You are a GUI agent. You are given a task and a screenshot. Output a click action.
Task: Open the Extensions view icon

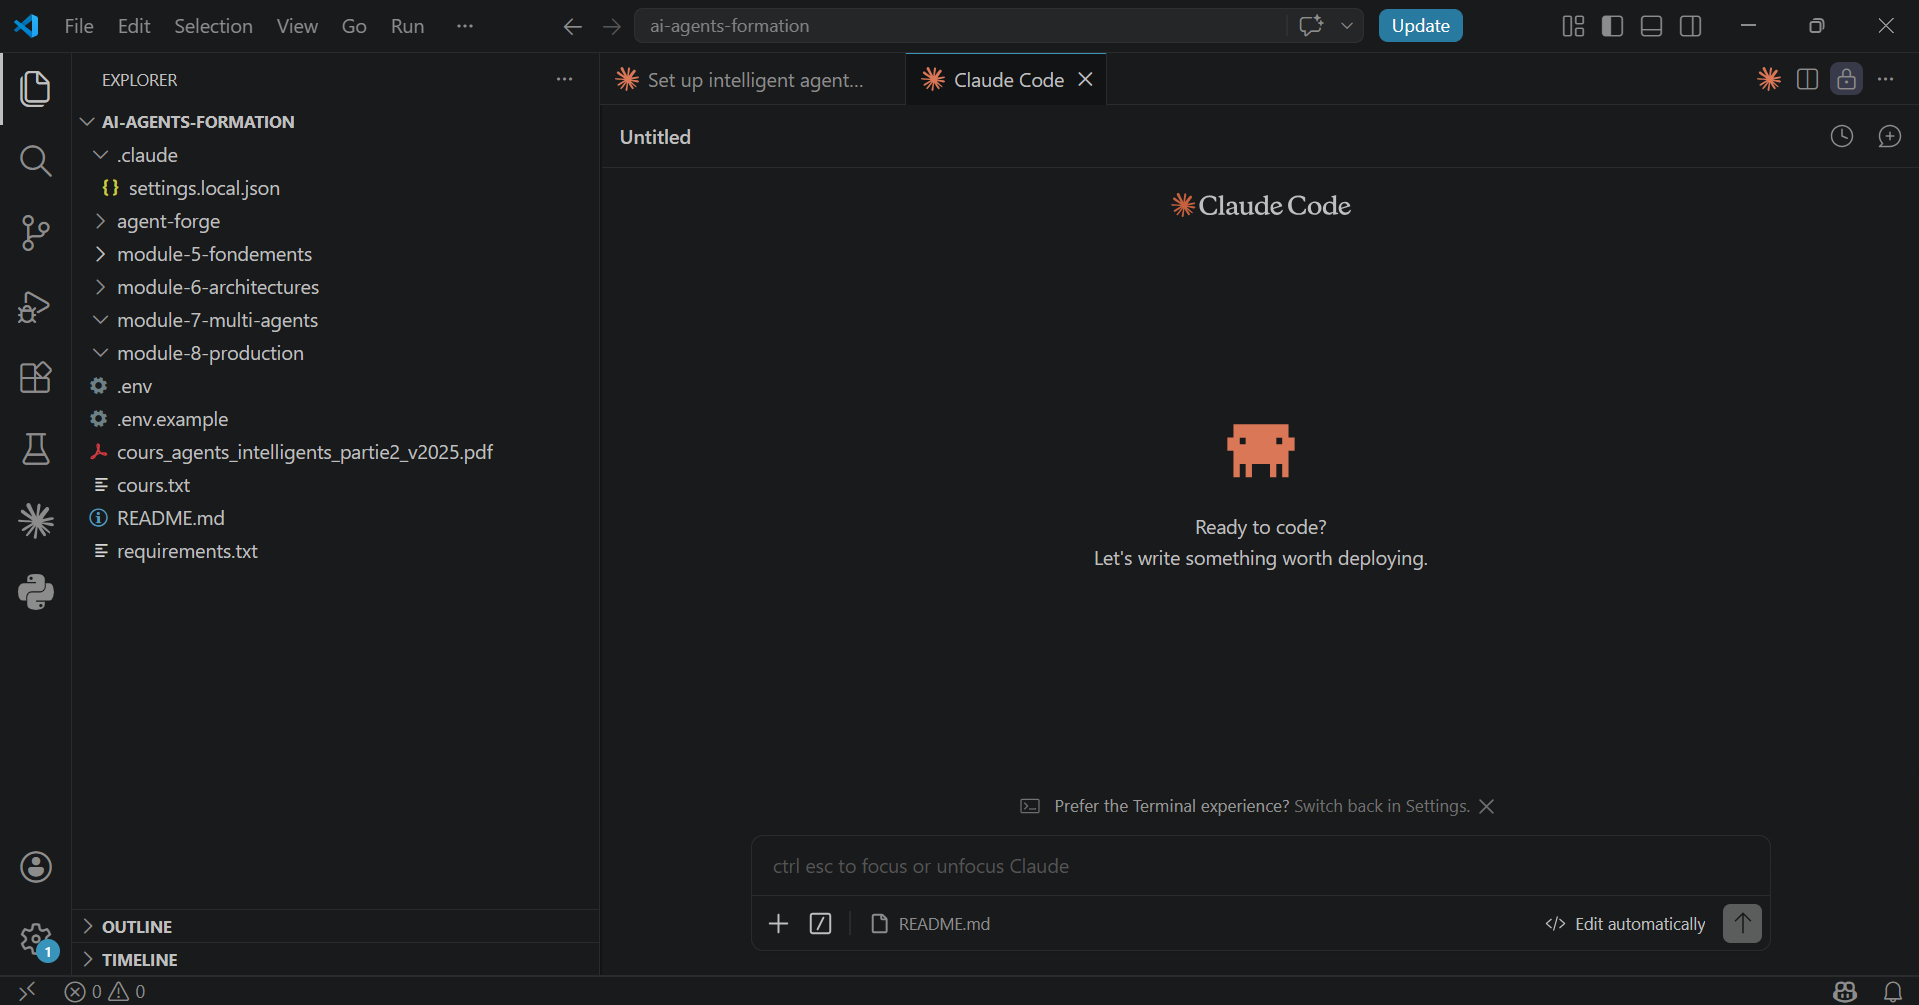tap(36, 378)
